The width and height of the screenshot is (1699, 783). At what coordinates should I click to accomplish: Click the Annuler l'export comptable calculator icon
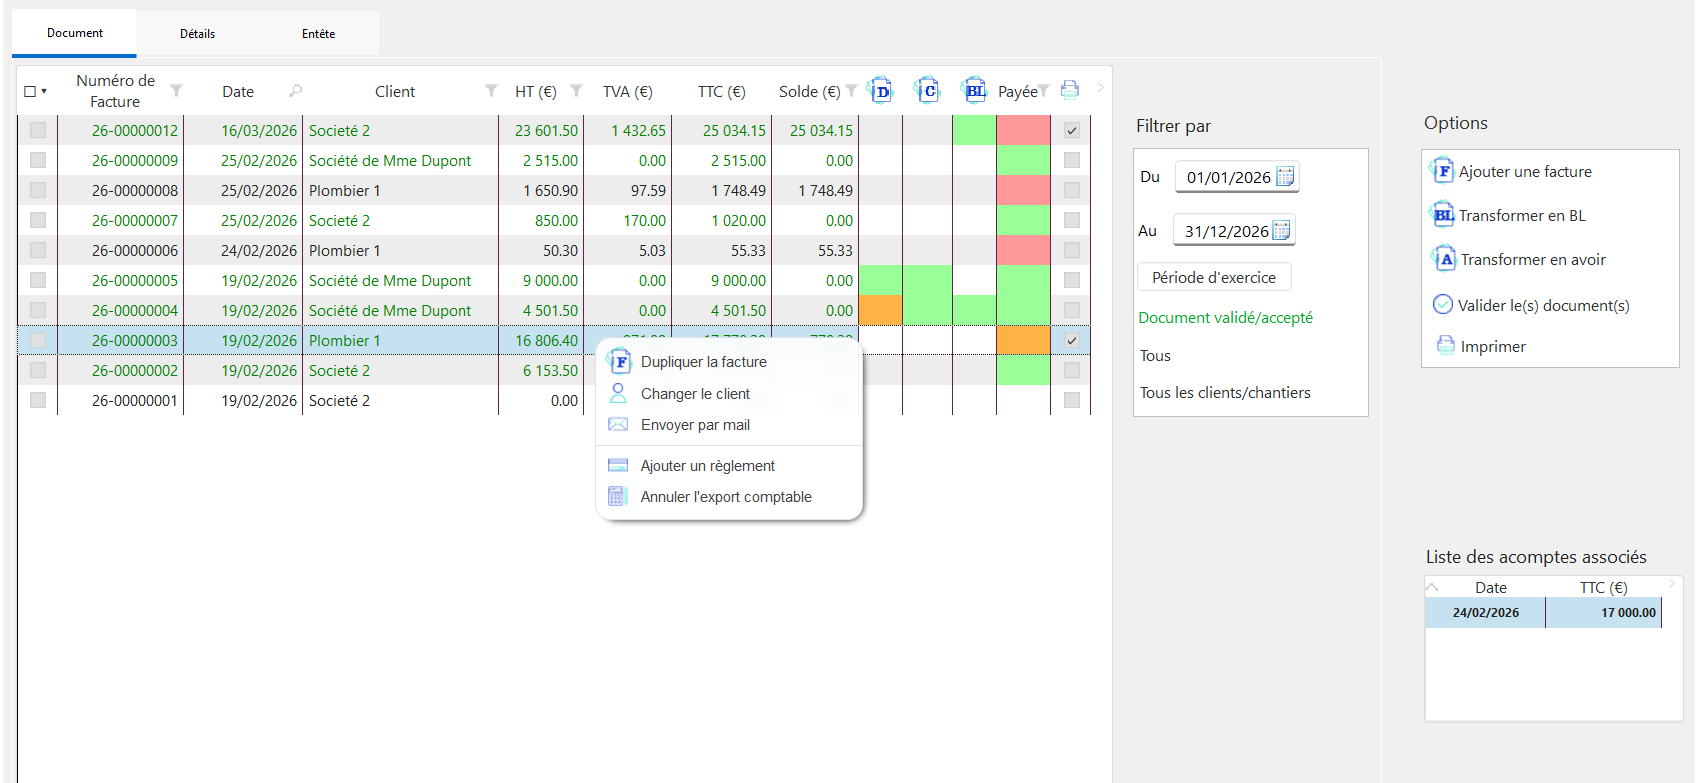point(618,496)
